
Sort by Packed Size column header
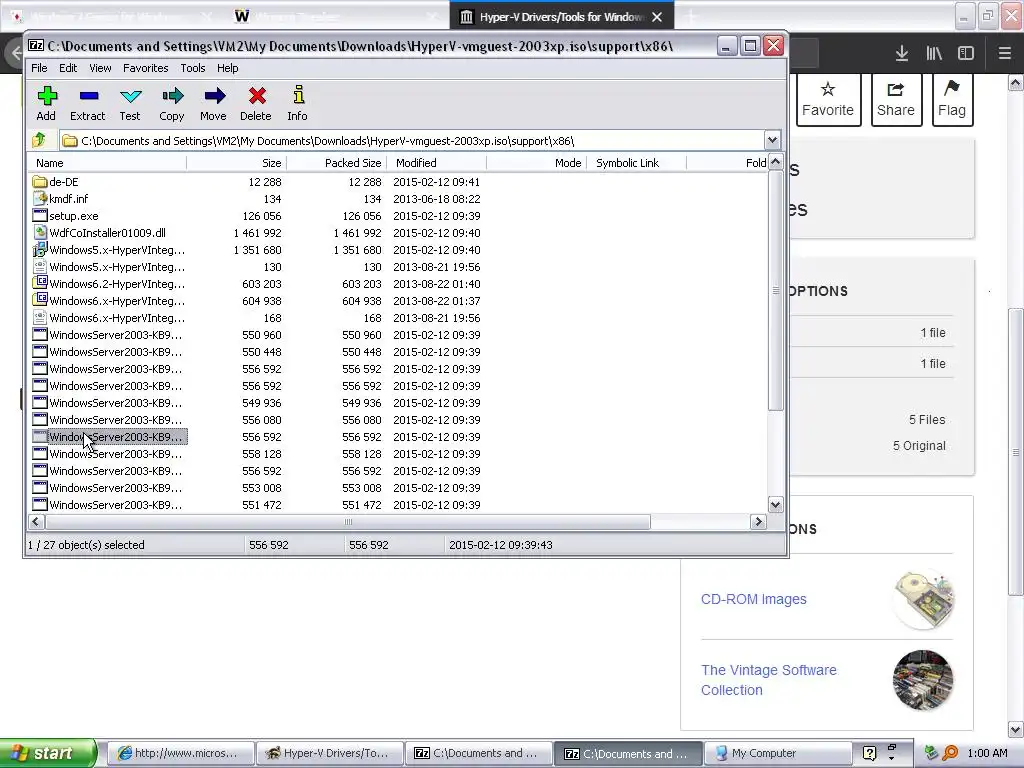(x=336, y=163)
